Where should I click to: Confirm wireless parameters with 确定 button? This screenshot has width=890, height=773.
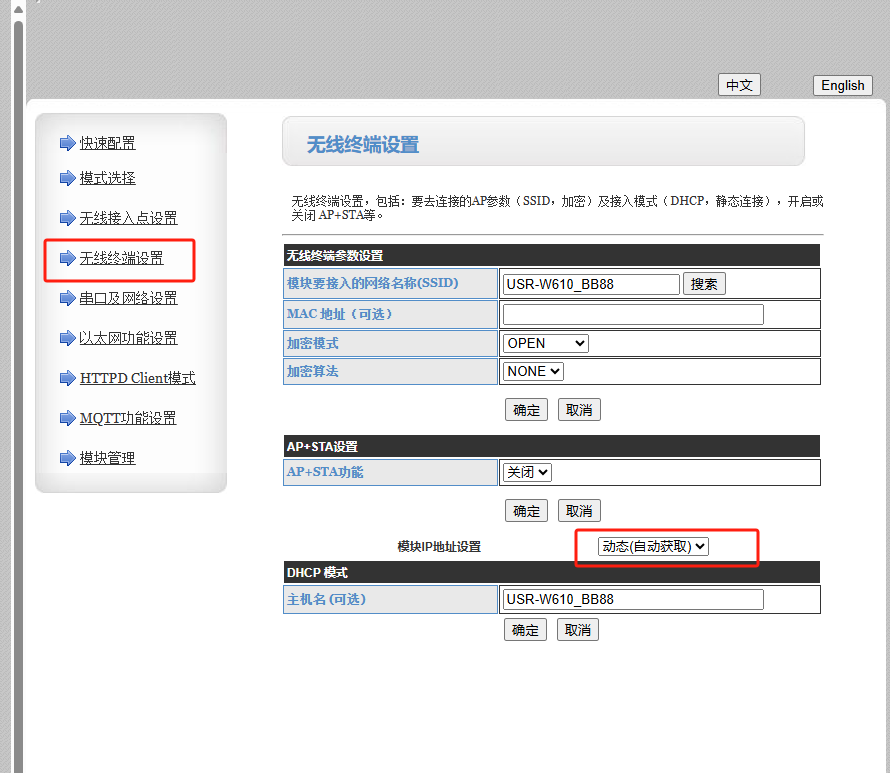pyautogui.click(x=526, y=410)
